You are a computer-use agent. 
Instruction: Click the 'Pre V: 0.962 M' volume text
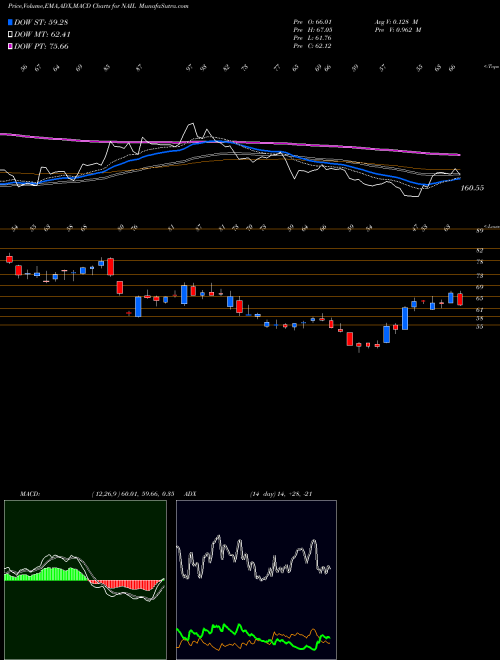[398, 30]
